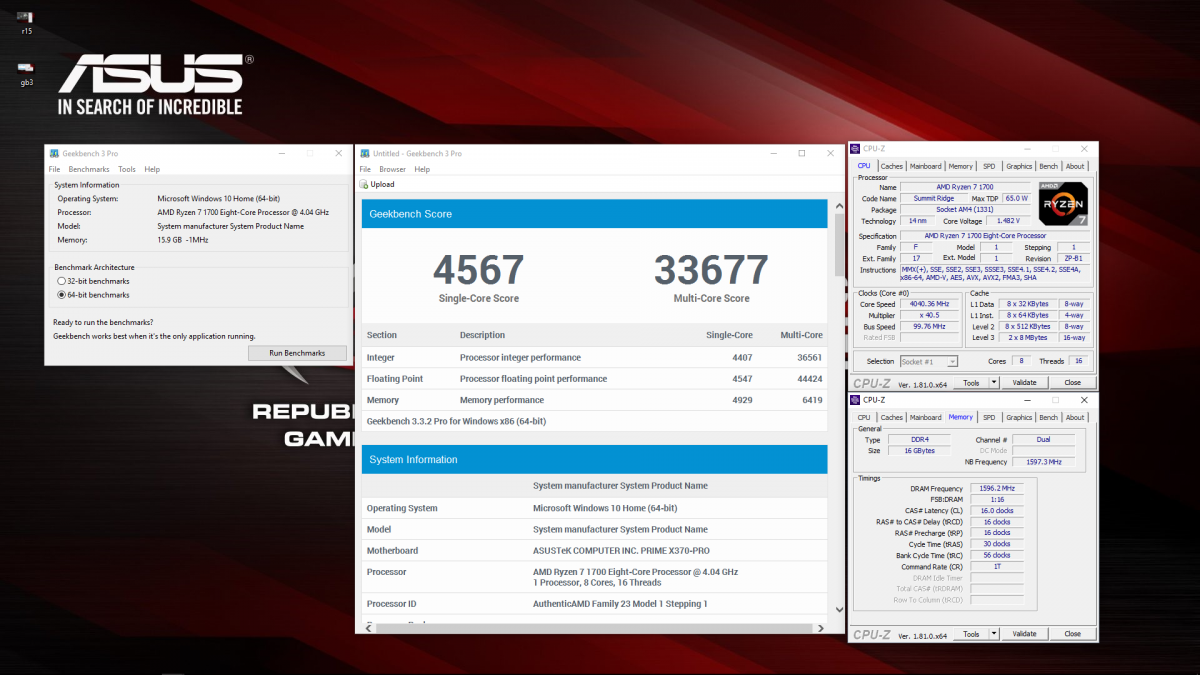Switch to CPU tab in lower CPU-Z window
This screenshot has width=1200, height=675.
(x=864, y=417)
